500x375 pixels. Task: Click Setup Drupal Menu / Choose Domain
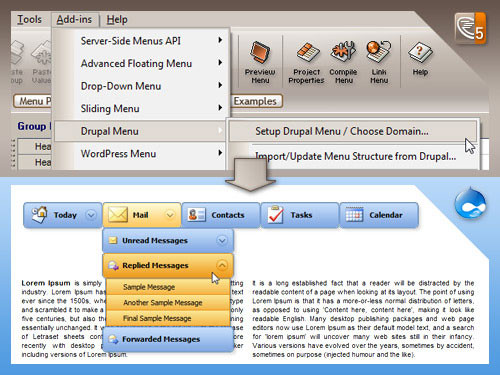click(353, 131)
